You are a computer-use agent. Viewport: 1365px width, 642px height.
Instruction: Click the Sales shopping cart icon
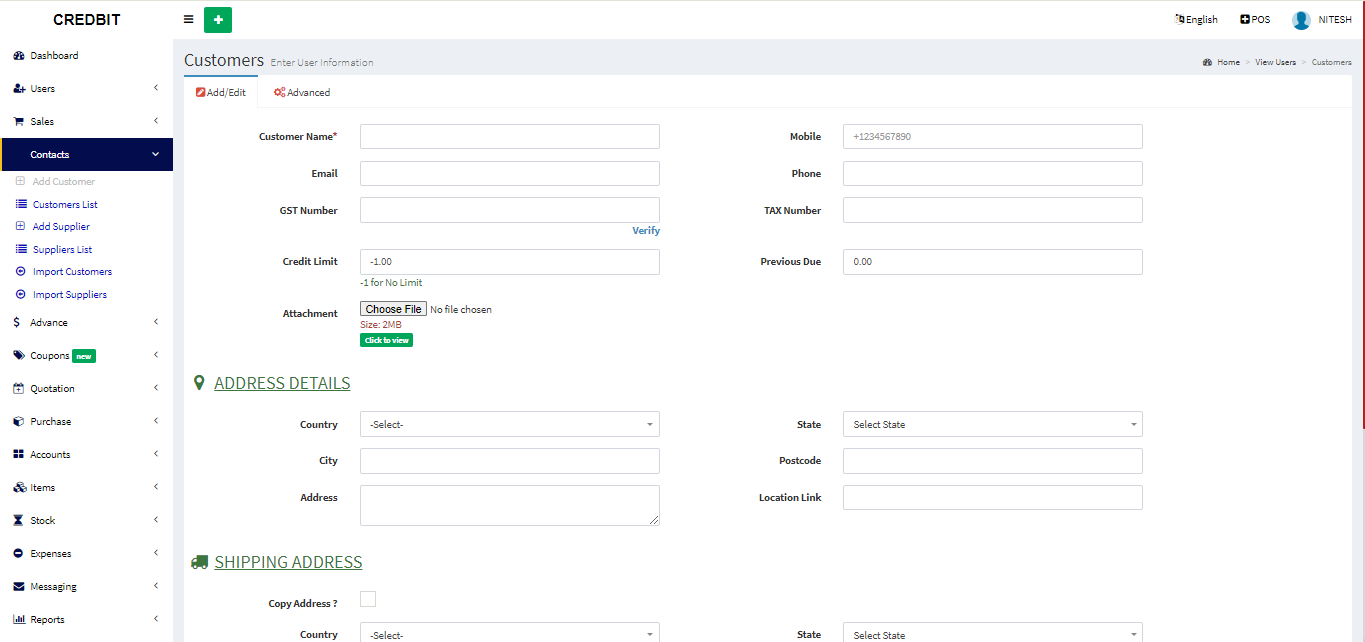tap(19, 122)
